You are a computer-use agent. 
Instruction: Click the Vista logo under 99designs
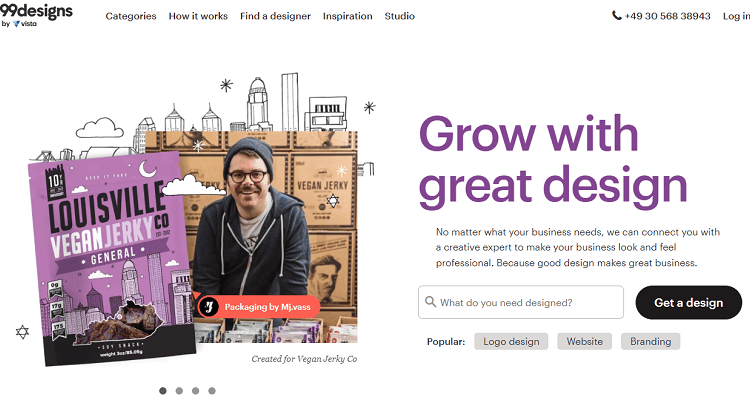(x=25, y=23)
